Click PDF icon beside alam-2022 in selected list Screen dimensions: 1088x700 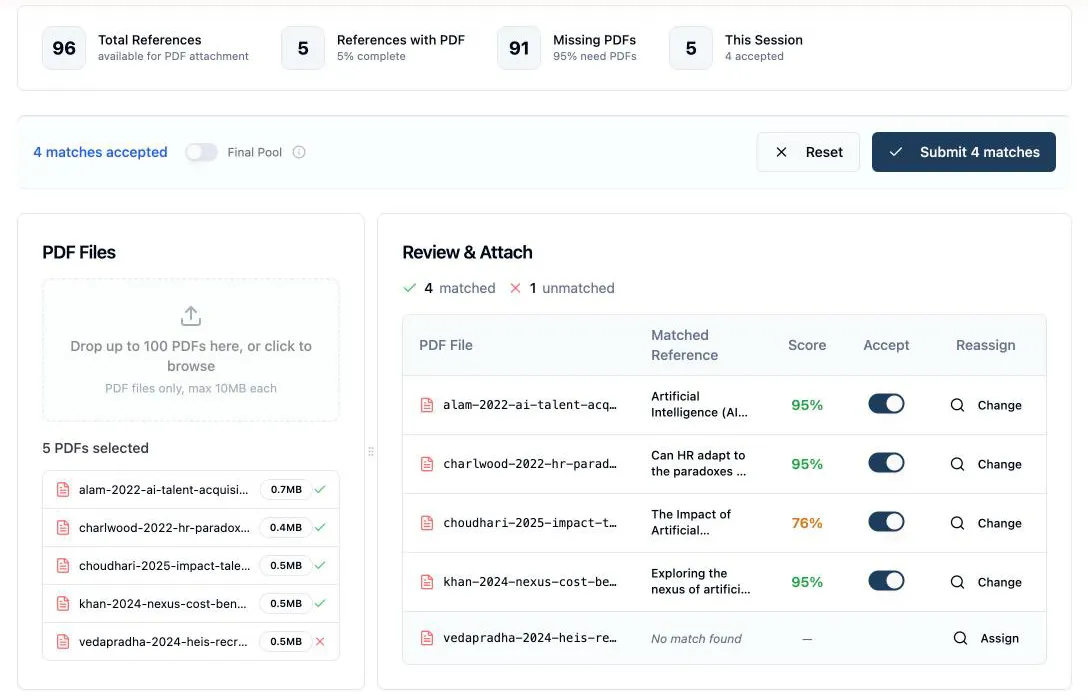coord(63,490)
